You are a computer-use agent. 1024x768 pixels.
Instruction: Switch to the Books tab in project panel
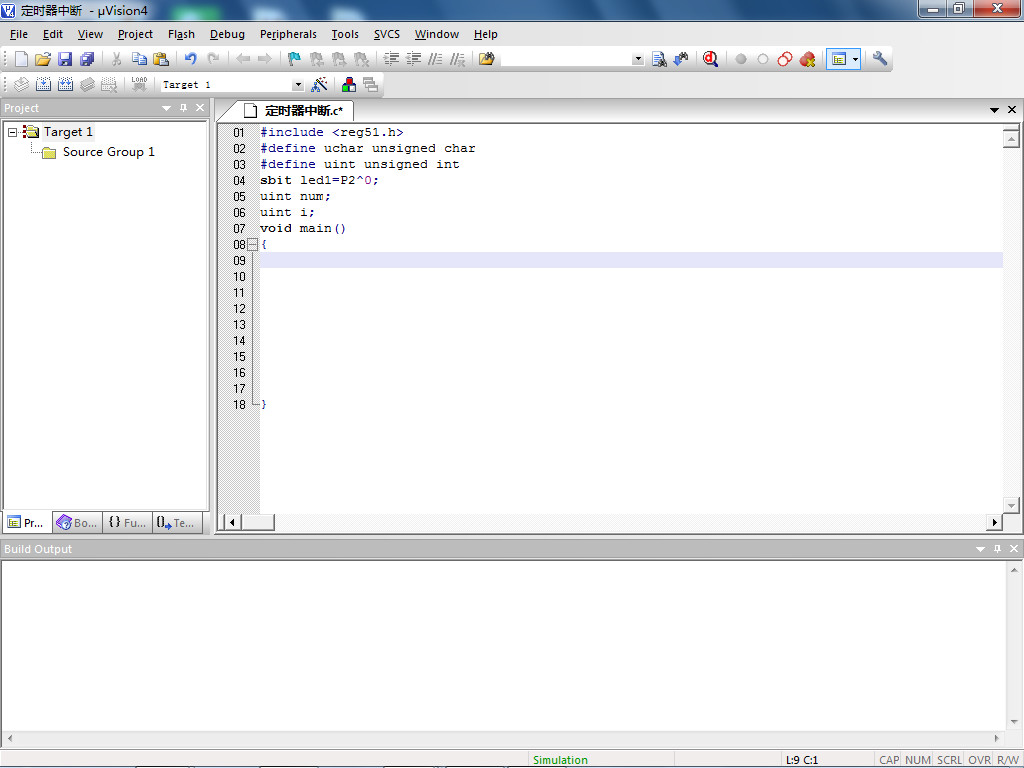point(78,523)
